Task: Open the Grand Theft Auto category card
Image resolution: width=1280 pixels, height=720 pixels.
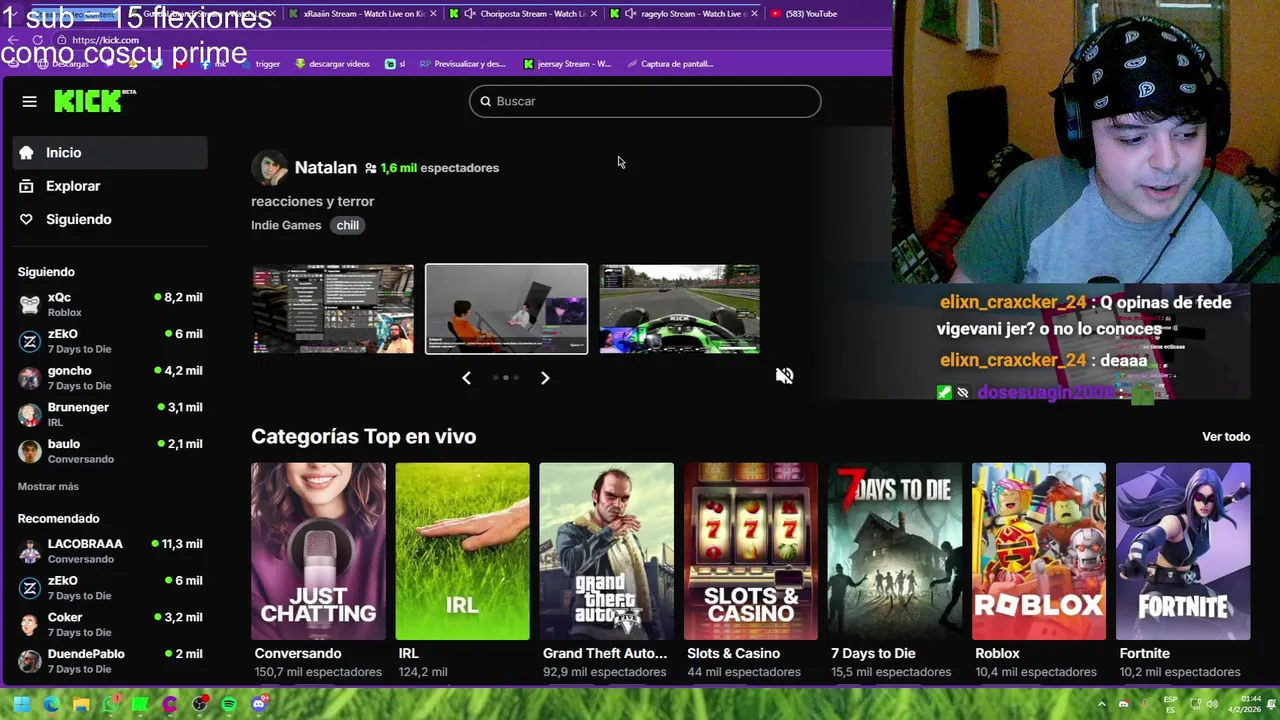Action: click(x=606, y=551)
